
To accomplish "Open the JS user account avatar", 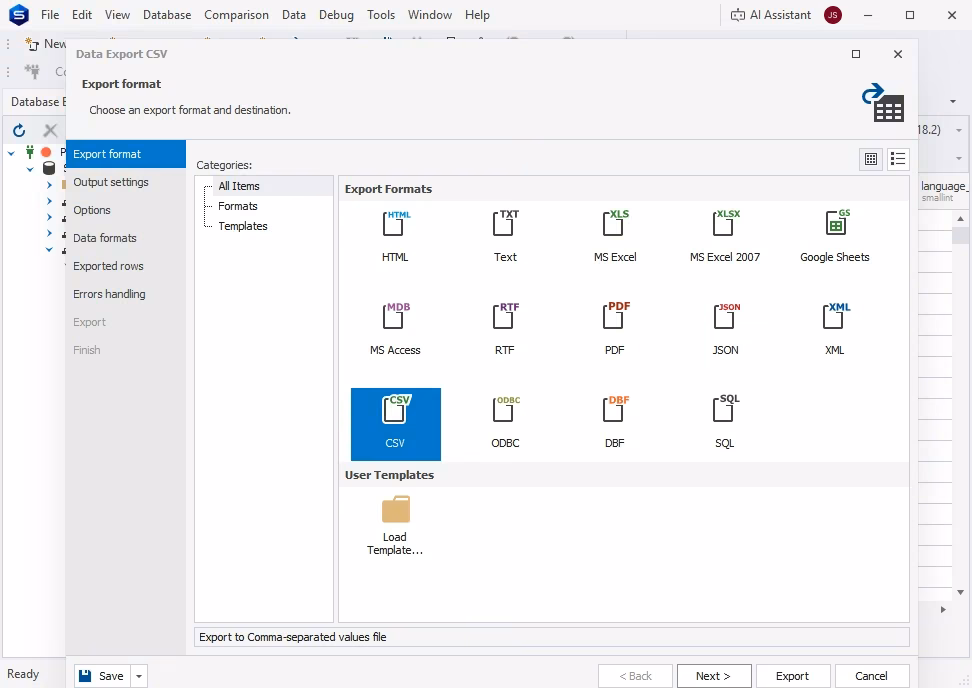I will click(x=833, y=15).
